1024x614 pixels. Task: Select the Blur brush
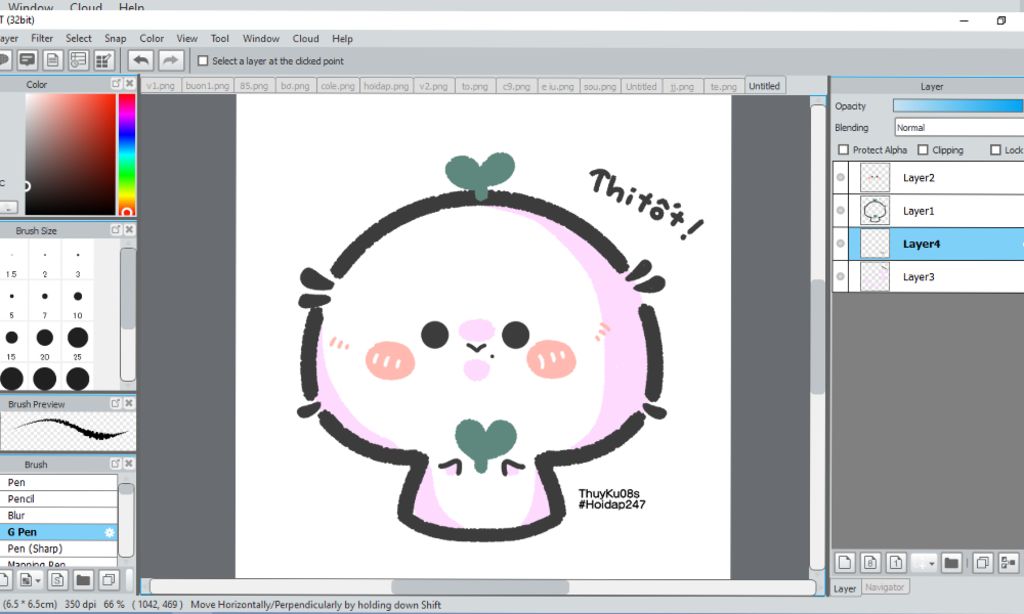pos(58,515)
